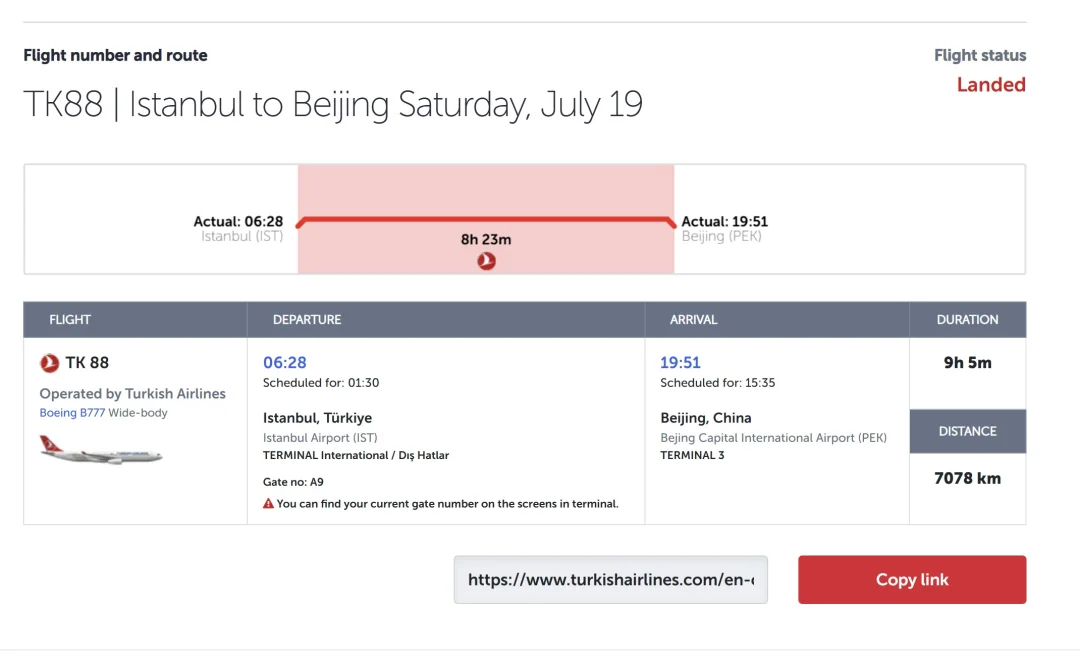Click the red flight progress bar
The width and height of the screenshot is (1080, 658).
[486, 220]
